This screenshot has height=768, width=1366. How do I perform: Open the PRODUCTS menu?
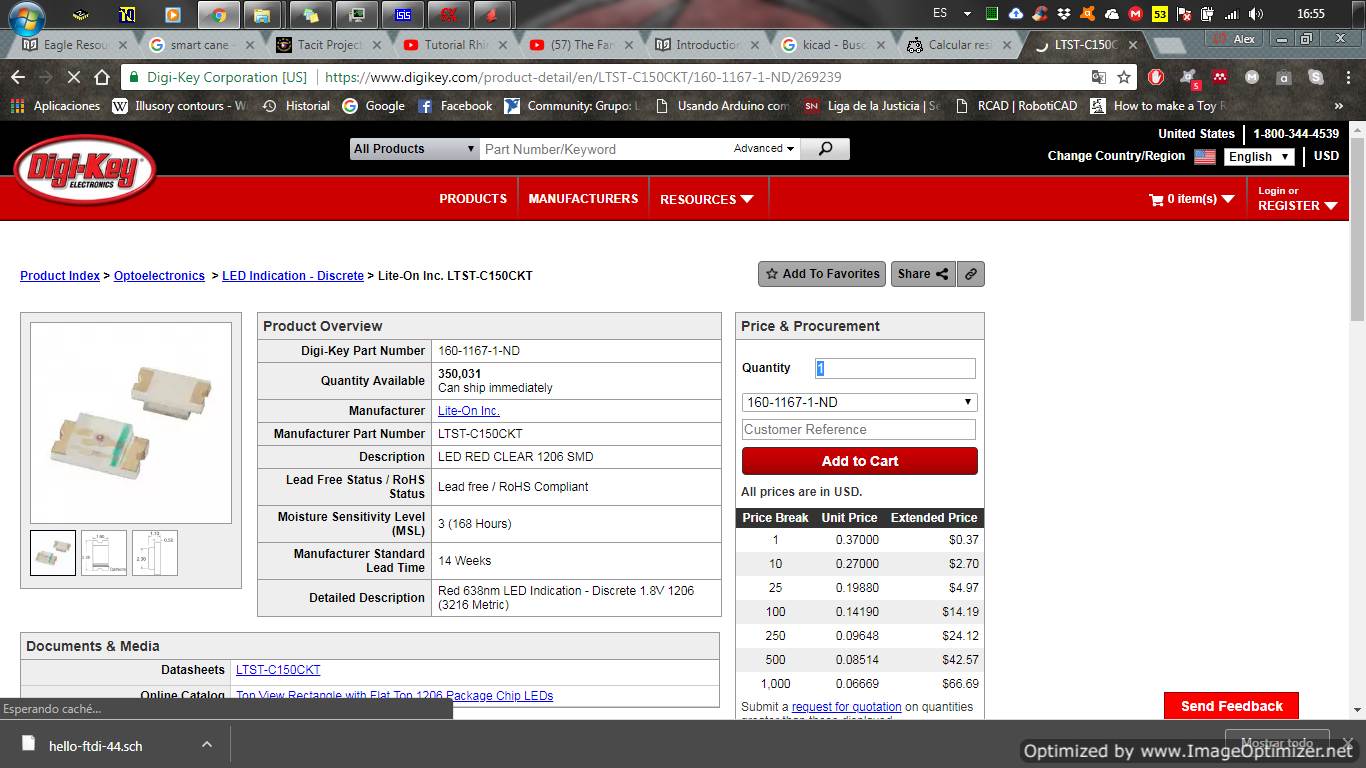pyautogui.click(x=473, y=199)
